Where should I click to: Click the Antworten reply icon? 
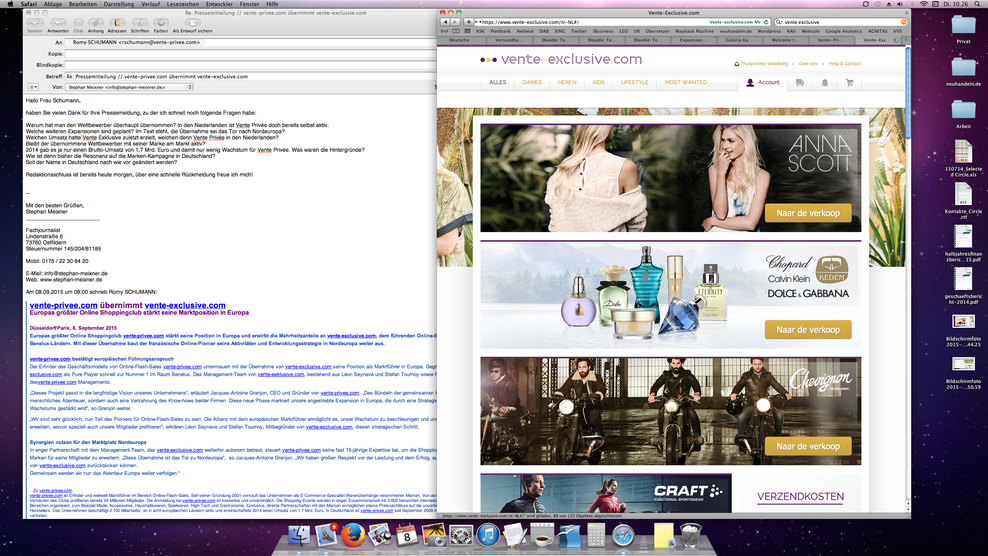pyautogui.click(x=57, y=23)
